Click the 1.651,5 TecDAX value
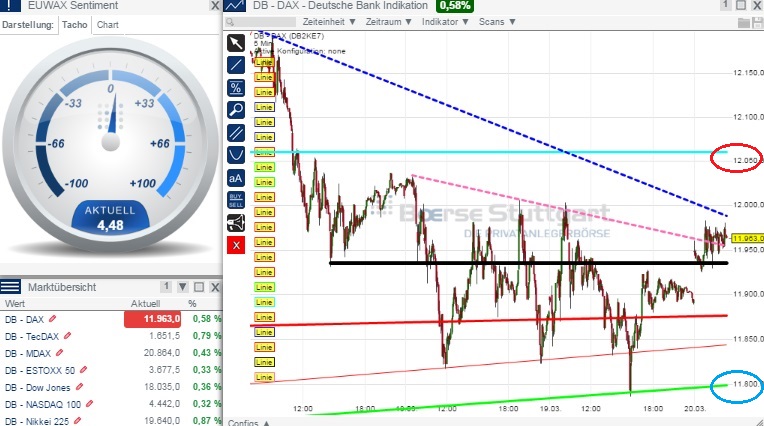 coord(165,336)
